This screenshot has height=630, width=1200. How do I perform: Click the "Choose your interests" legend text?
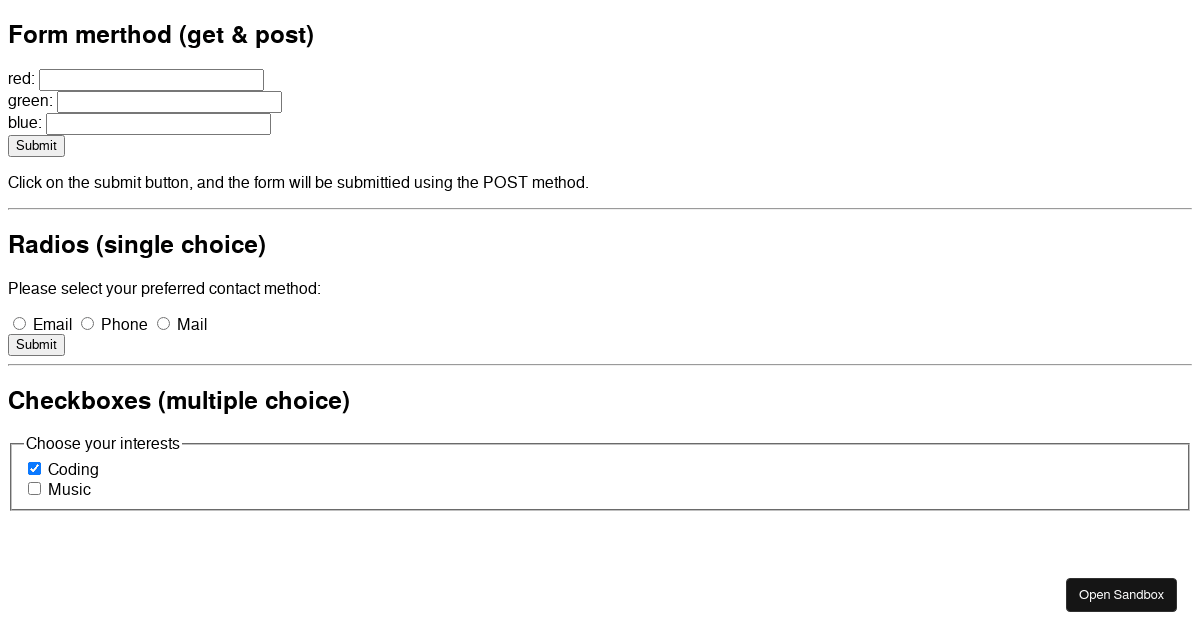click(x=103, y=443)
